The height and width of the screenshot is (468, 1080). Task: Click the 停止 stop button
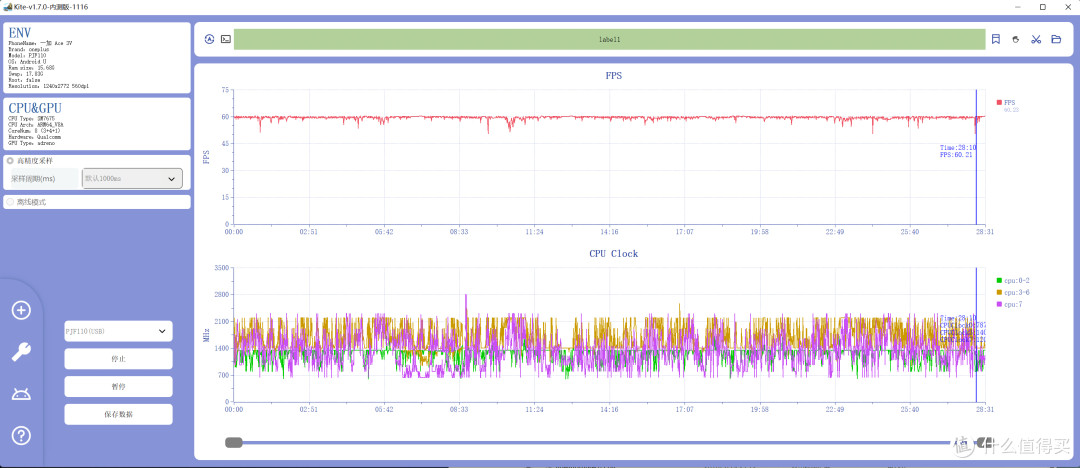pos(118,359)
